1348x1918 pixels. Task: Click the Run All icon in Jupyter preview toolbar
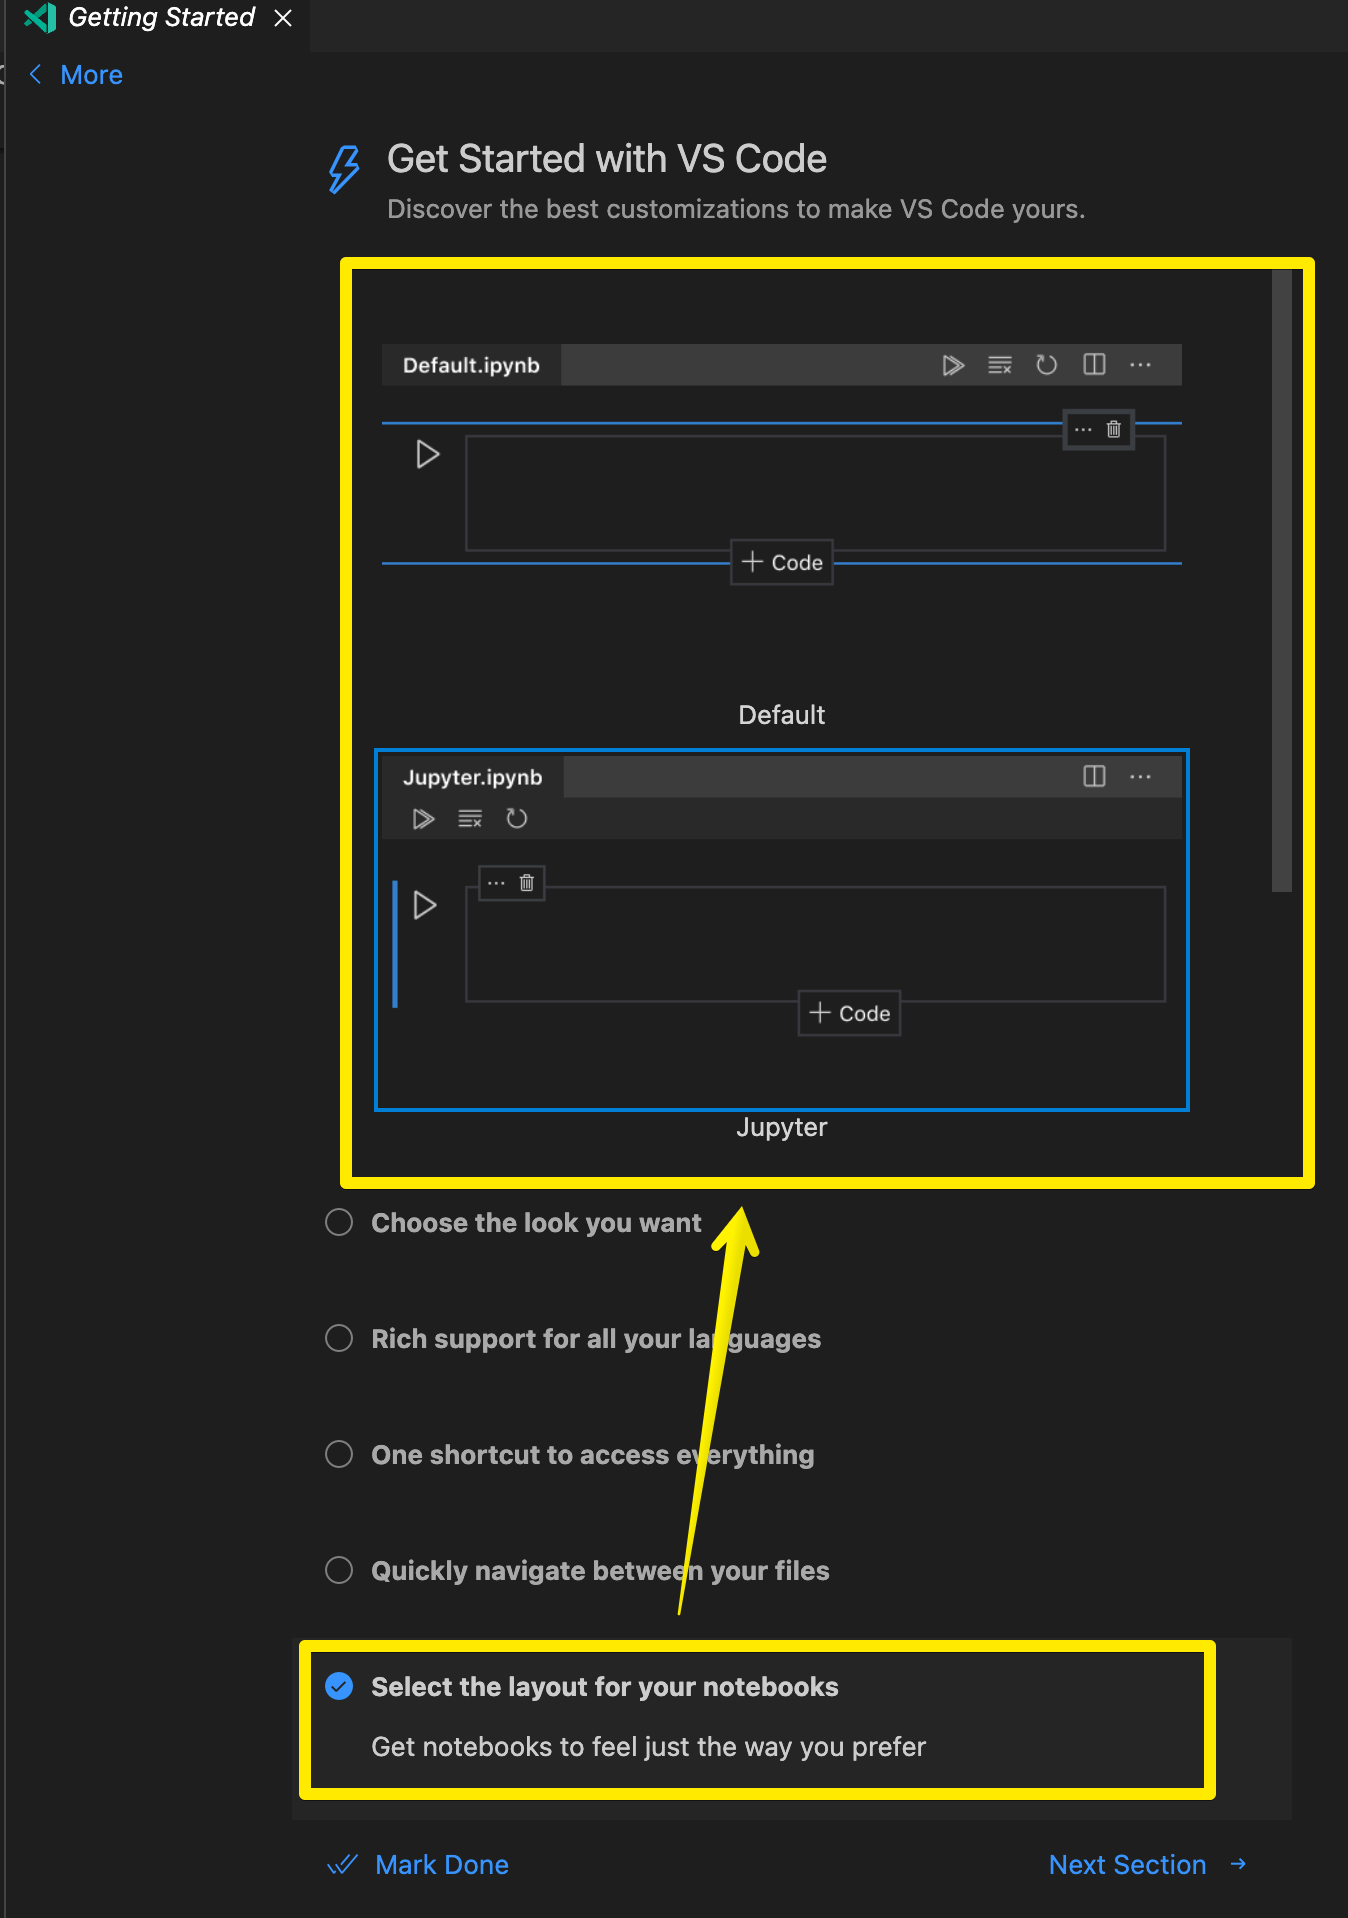(423, 819)
